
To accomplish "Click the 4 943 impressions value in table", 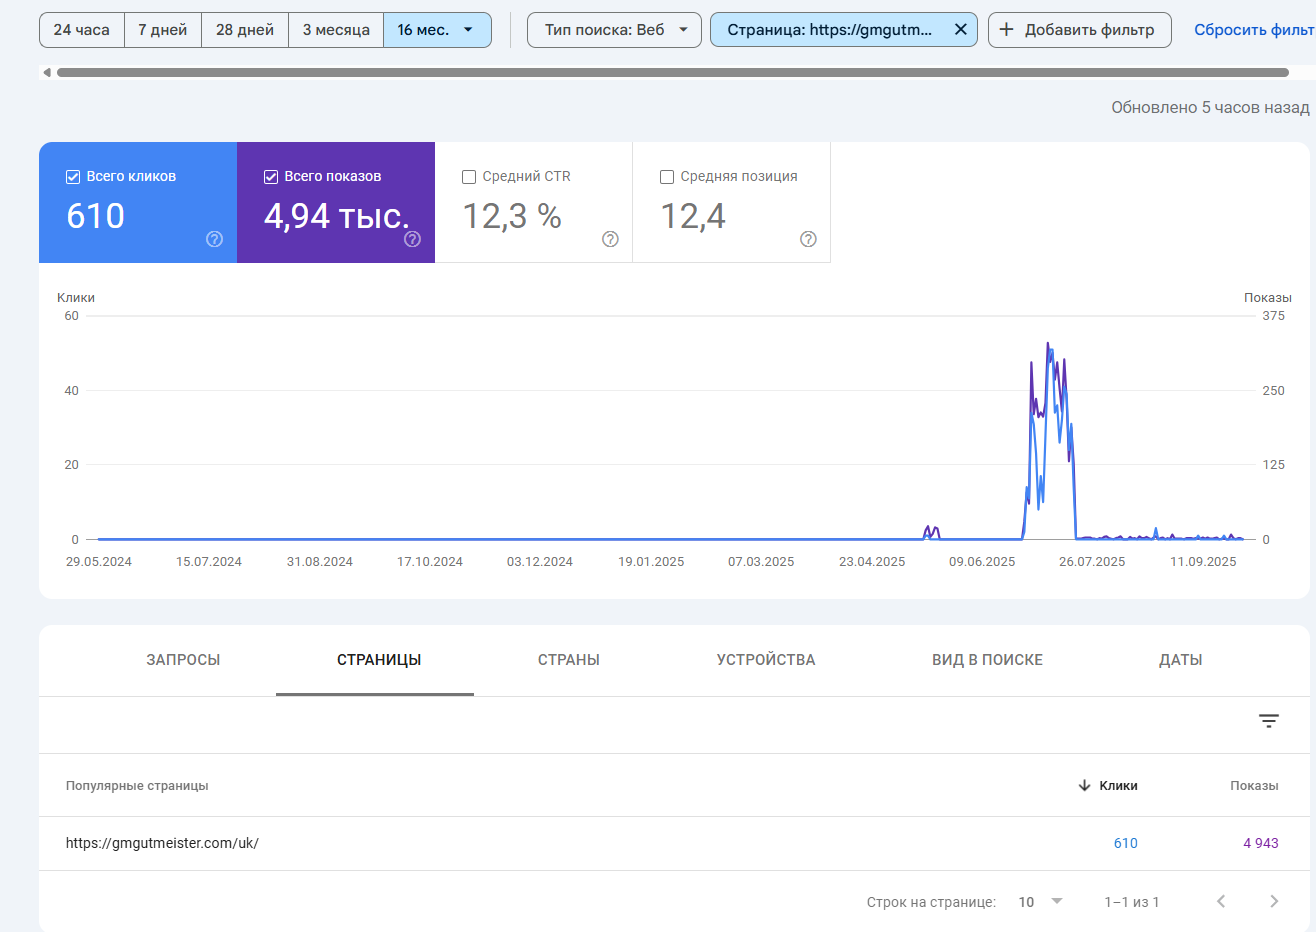I will [x=1261, y=843].
